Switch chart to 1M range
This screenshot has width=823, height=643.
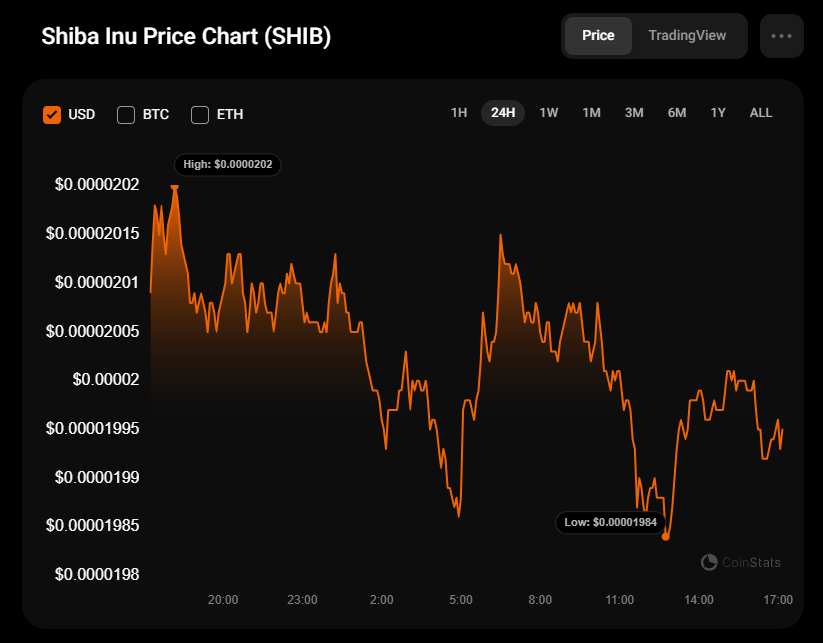(591, 112)
